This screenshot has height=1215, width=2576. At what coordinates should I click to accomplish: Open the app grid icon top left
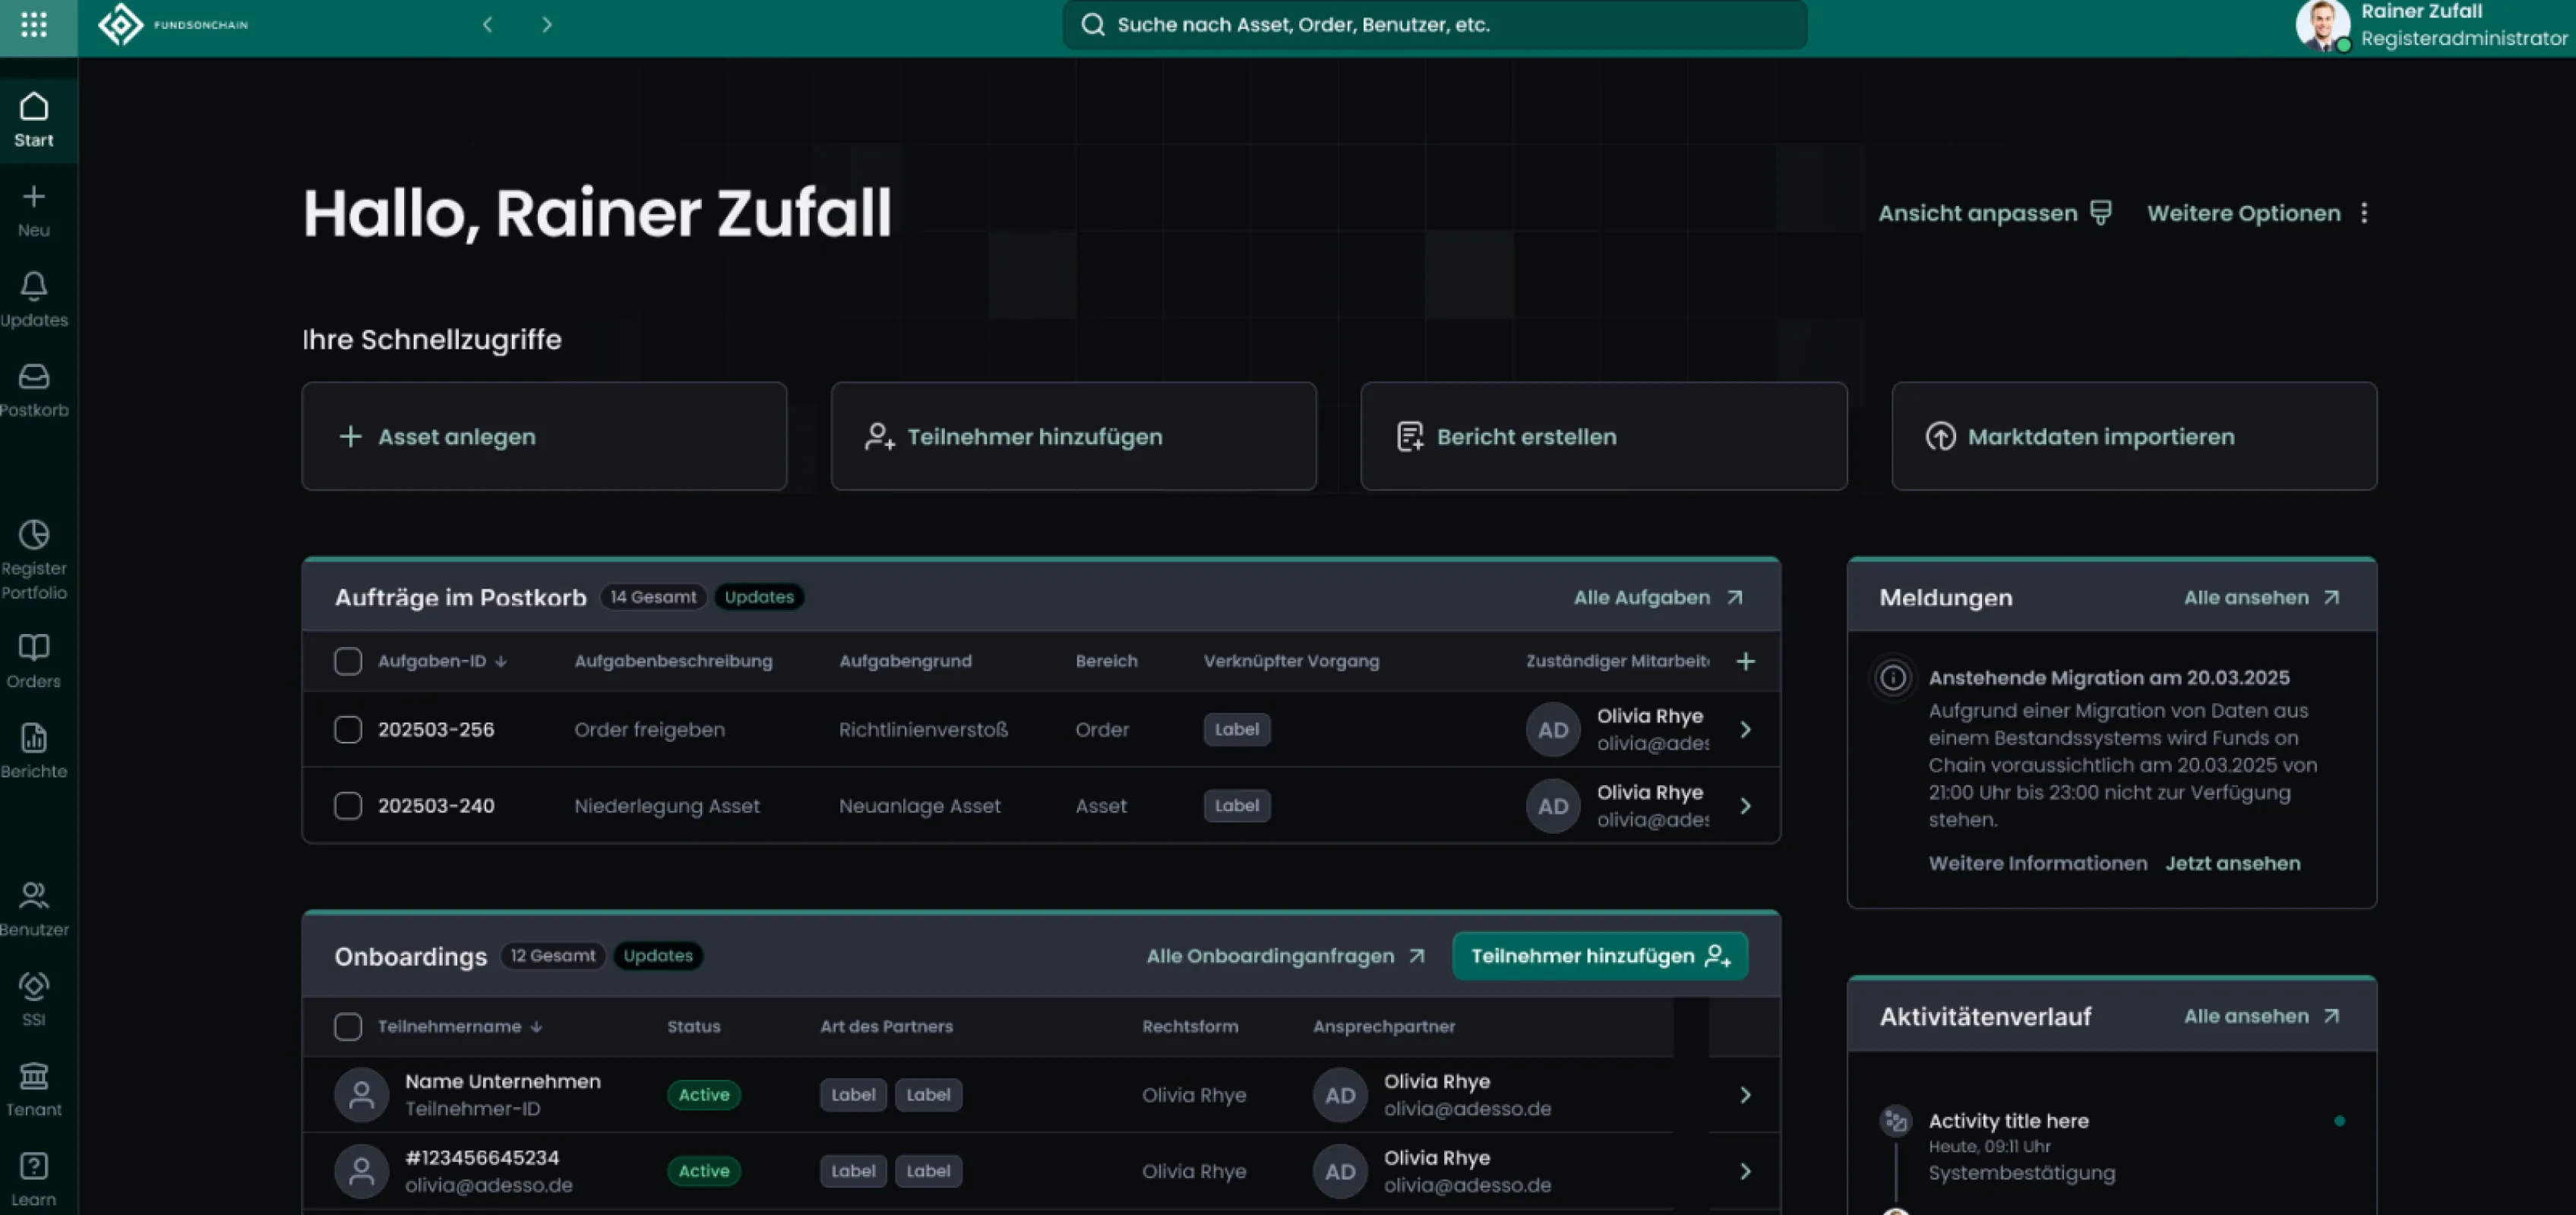coord(35,25)
